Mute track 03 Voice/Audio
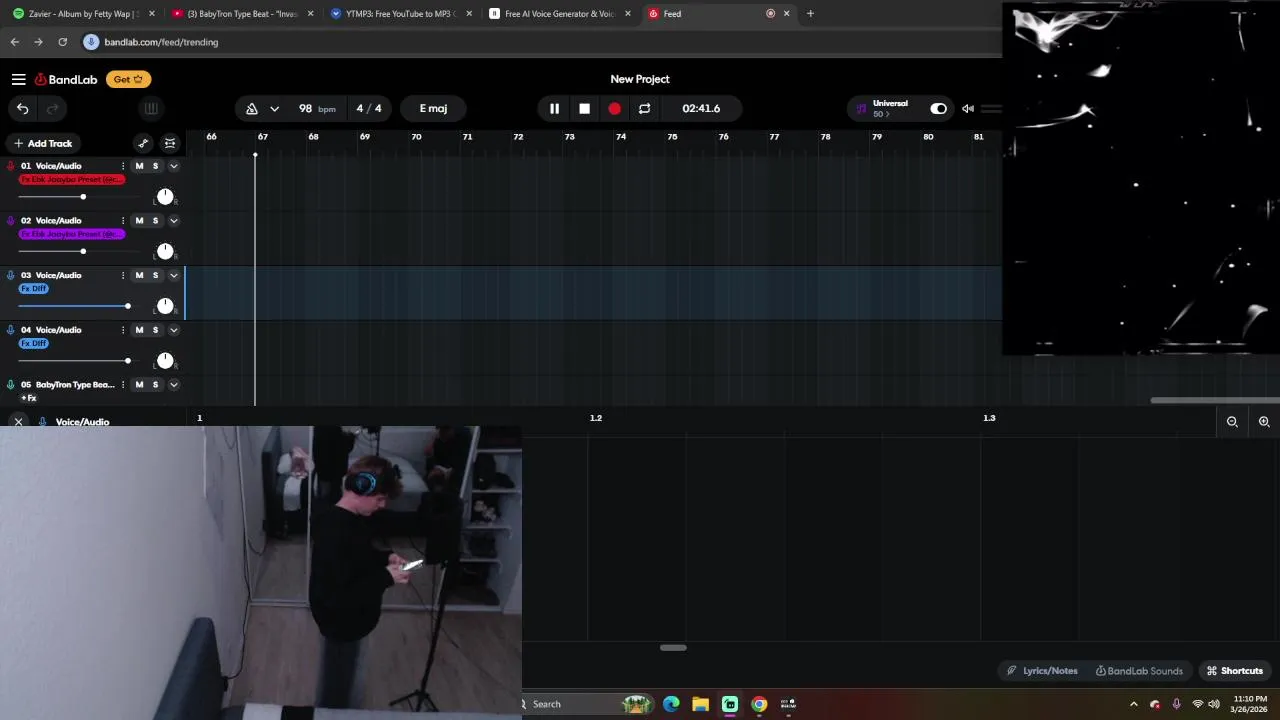The height and width of the screenshot is (720, 1280). tap(139, 275)
